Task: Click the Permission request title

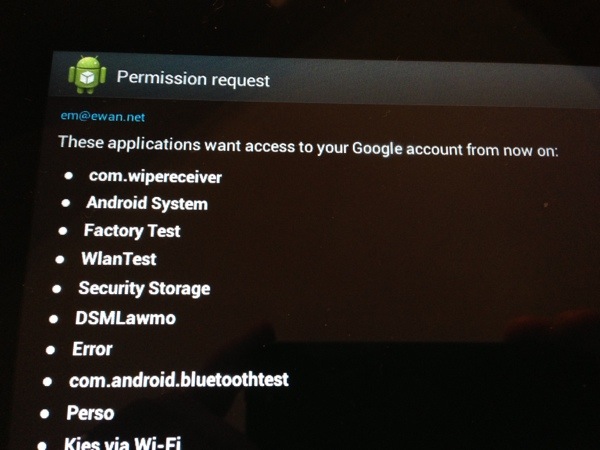Action: pyautogui.click(x=193, y=78)
